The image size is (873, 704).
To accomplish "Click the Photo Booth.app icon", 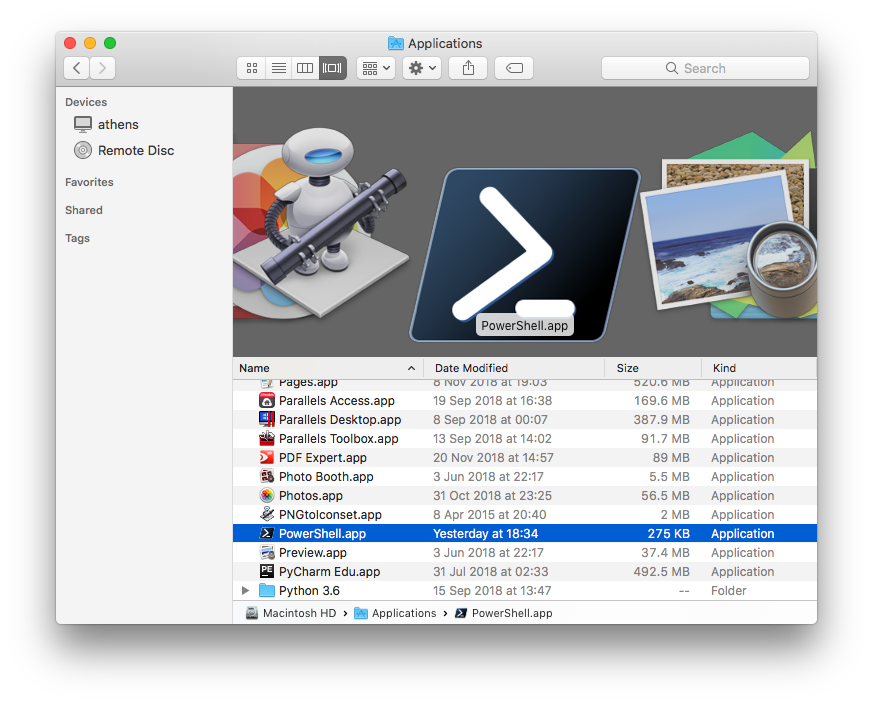I will (267, 476).
